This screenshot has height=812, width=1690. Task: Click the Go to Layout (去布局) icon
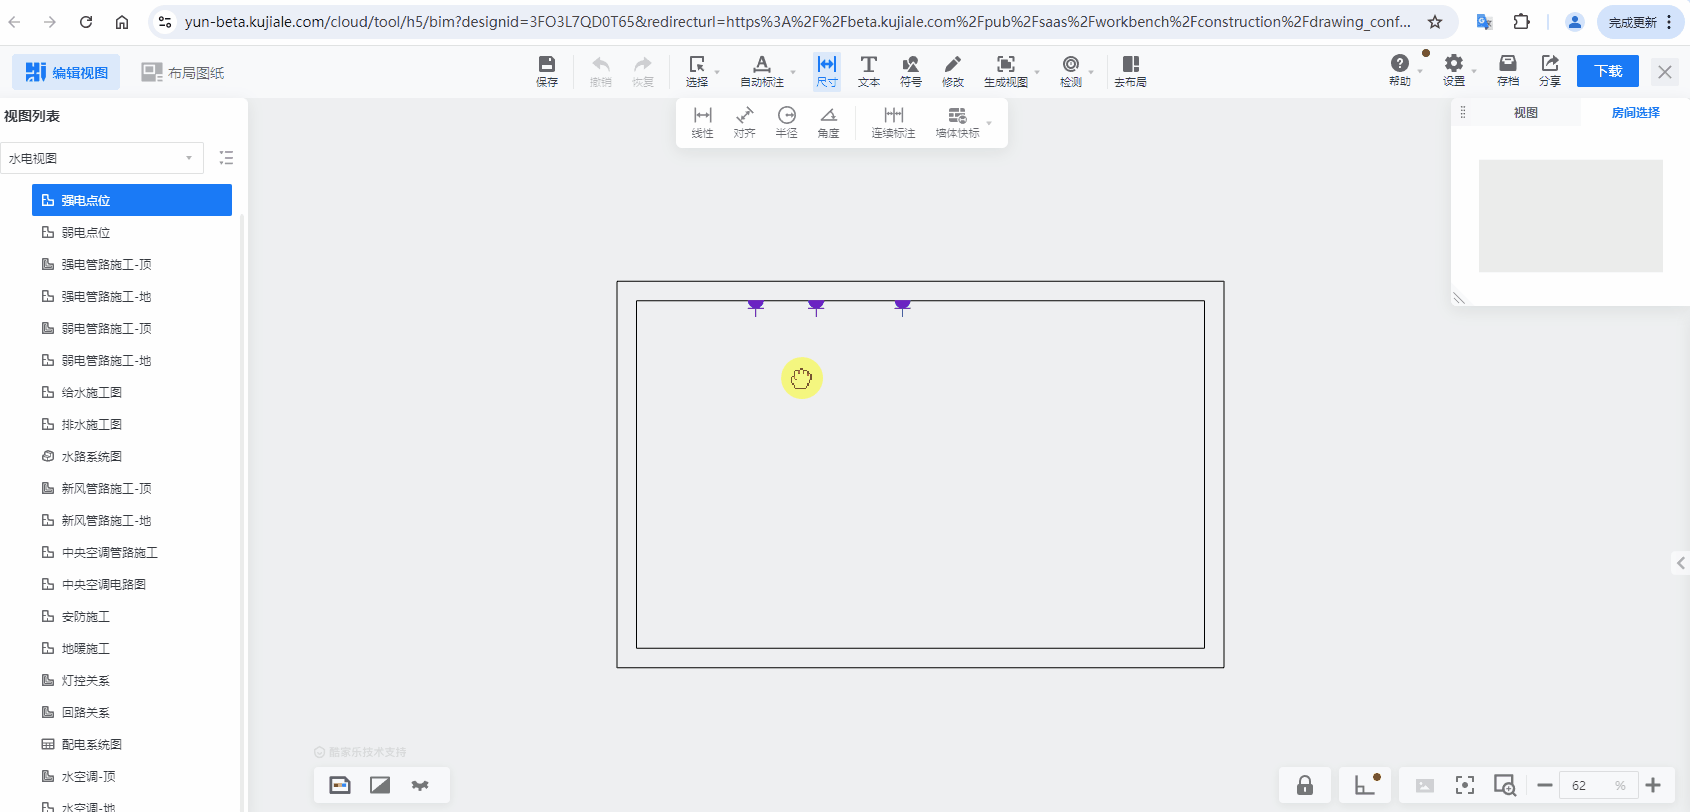pyautogui.click(x=1130, y=71)
